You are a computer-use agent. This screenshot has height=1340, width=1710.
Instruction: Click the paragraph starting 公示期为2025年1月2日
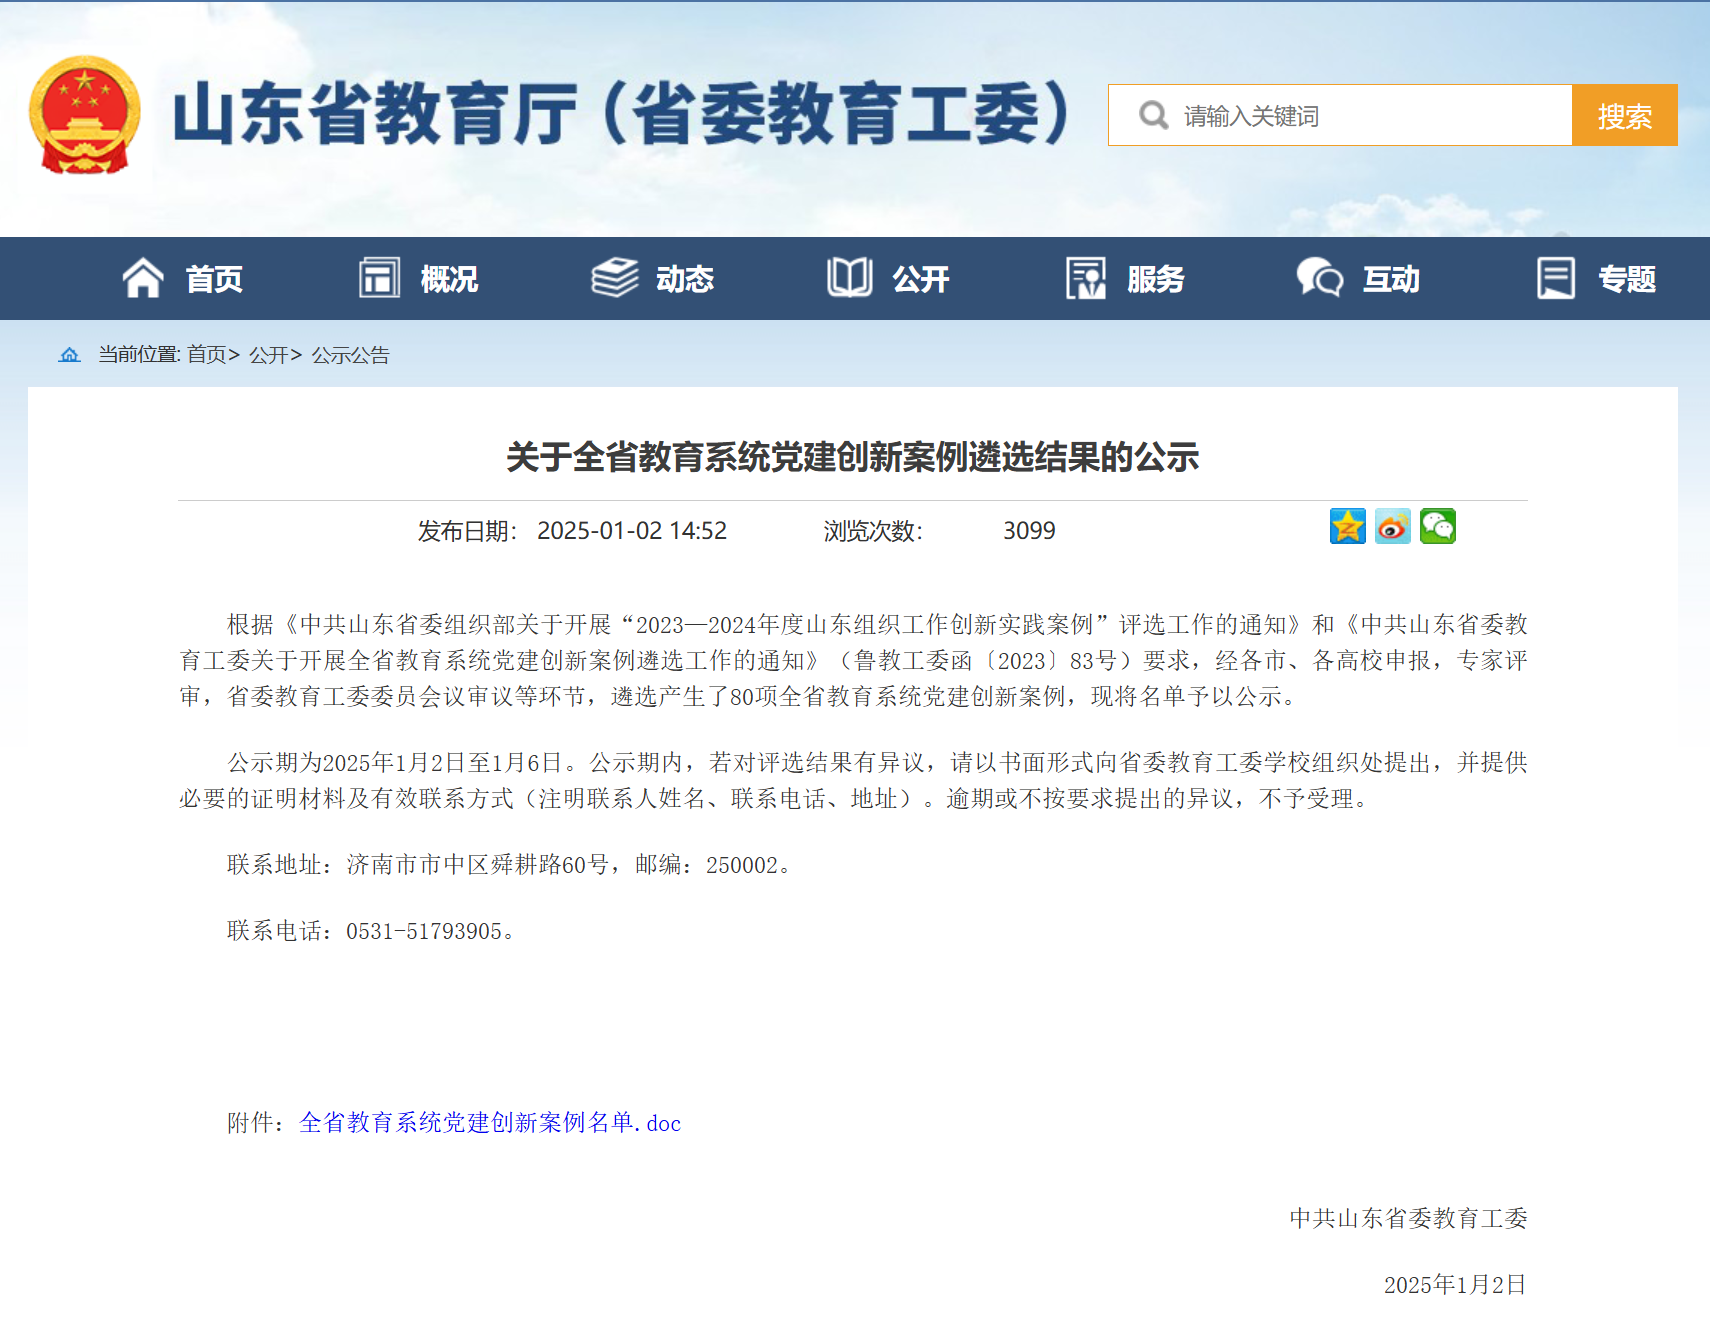(853, 781)
